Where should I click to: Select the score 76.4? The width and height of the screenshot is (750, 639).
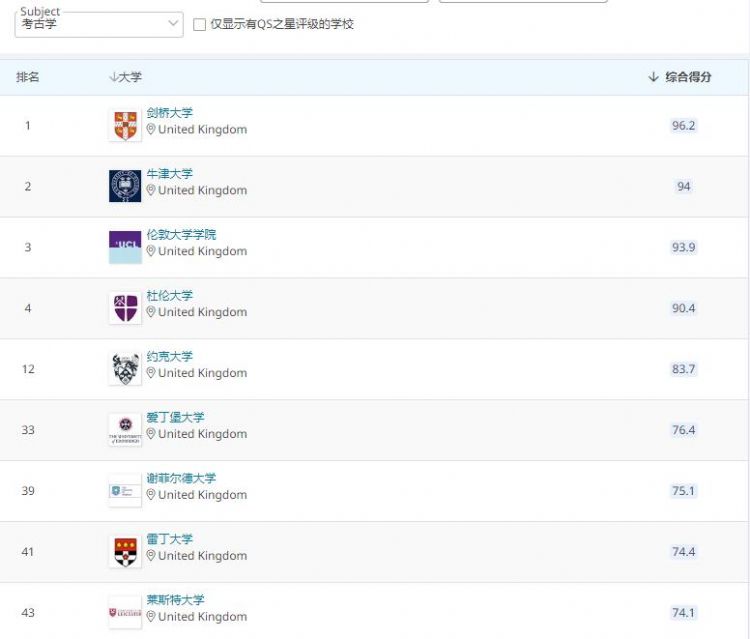pyautogui.click(x=684, y=430)
